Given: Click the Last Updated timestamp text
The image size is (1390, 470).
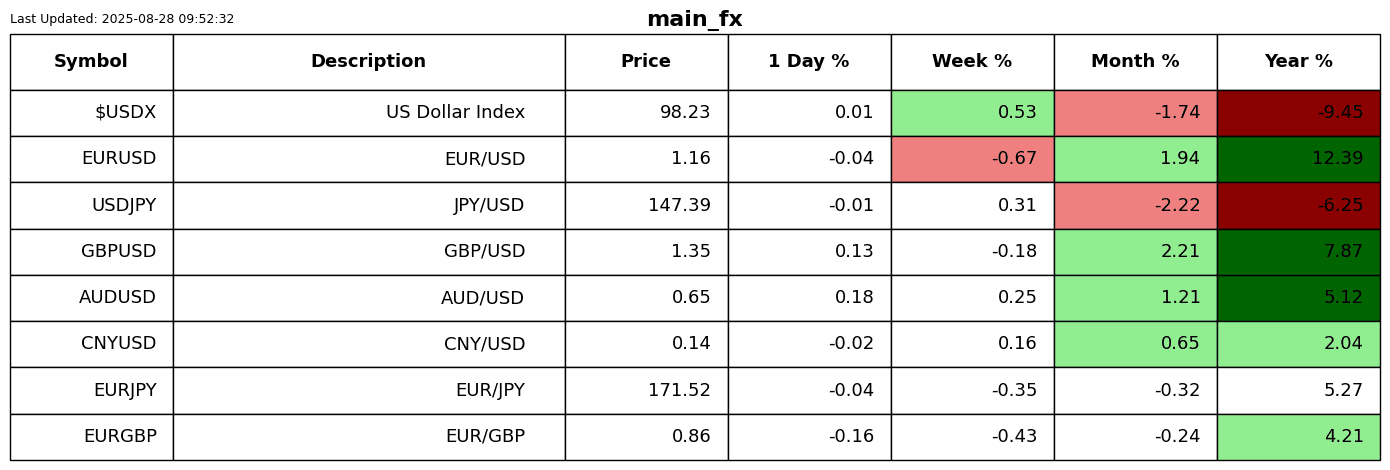Looking at the screenshot, I should click(x=122, y=19).
